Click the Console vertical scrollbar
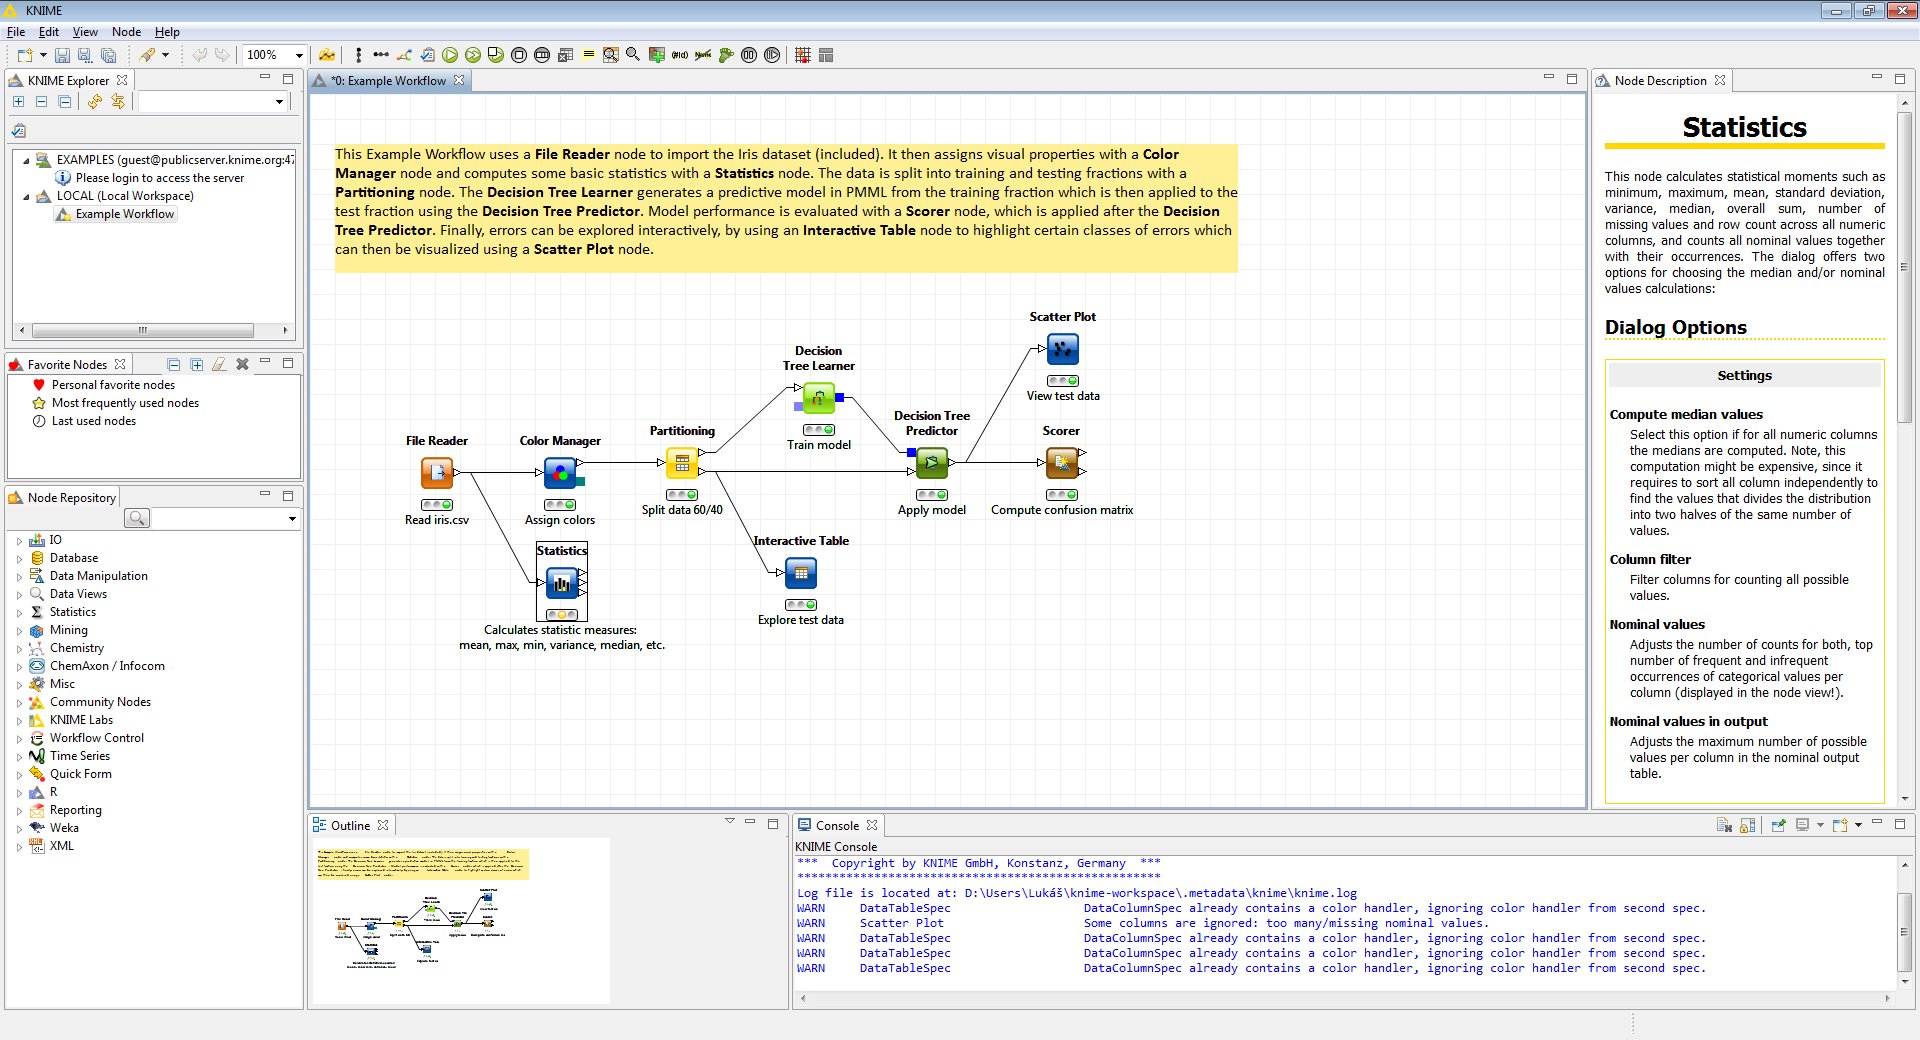1920x1040 pixels. 1904,931
